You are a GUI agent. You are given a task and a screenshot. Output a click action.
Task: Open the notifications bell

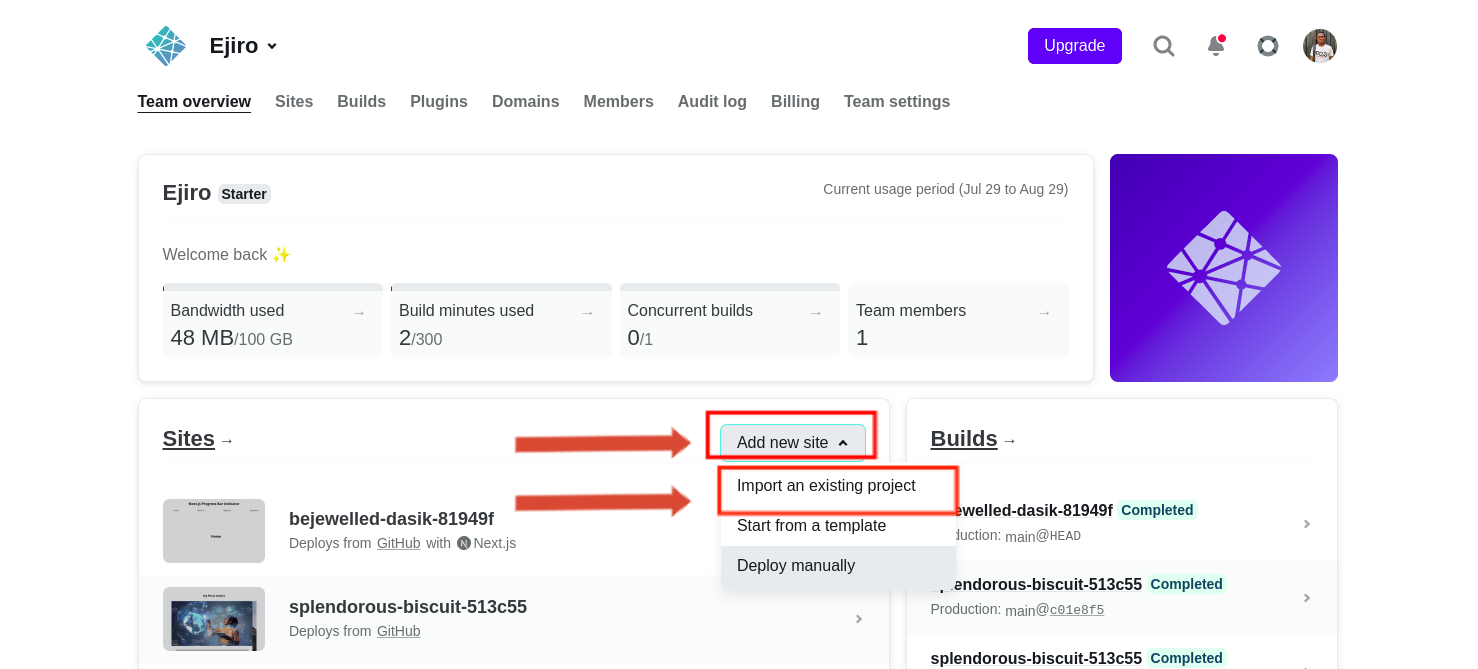(x=1216, y=46)
